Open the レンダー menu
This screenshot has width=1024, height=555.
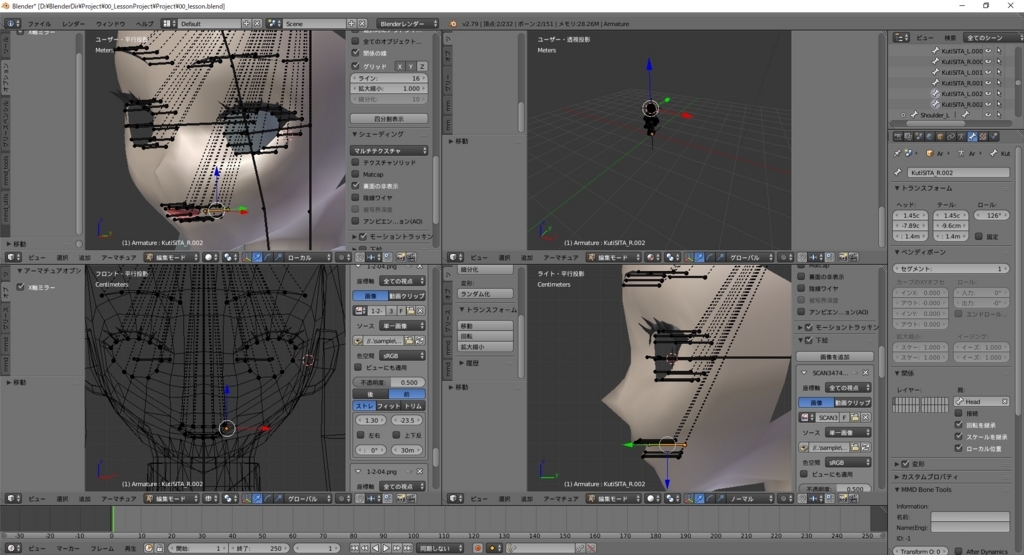pyautogui.click(x=74, y=24)
